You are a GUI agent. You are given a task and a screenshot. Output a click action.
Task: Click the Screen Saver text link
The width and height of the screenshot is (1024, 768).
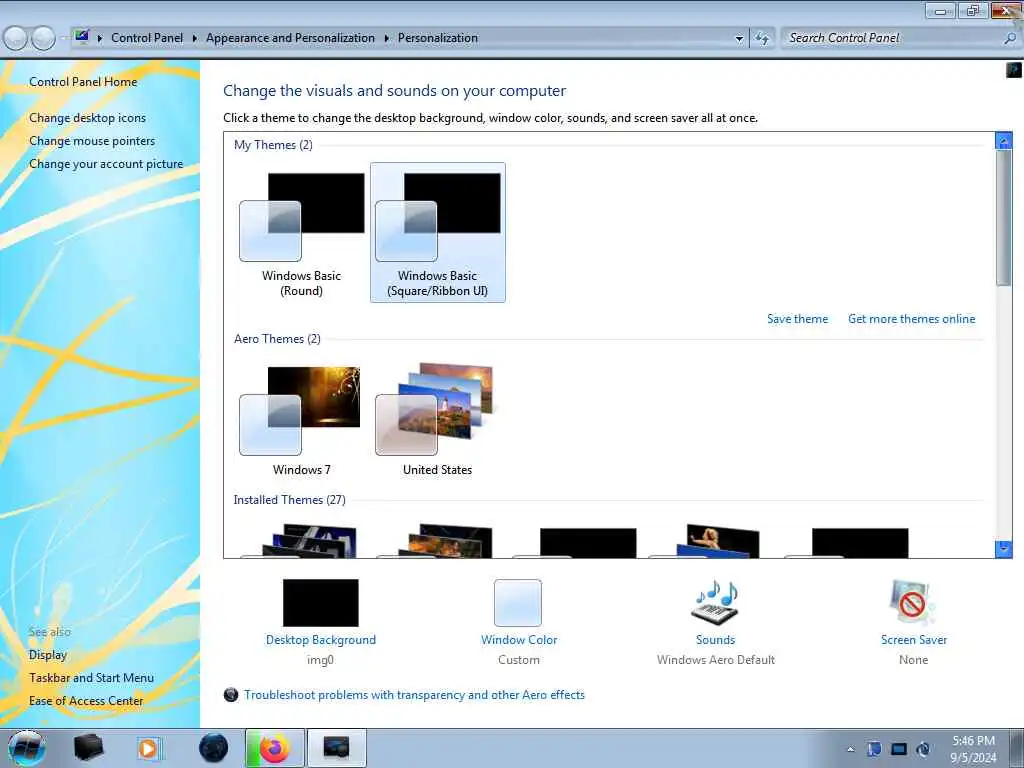coord(914,639)
